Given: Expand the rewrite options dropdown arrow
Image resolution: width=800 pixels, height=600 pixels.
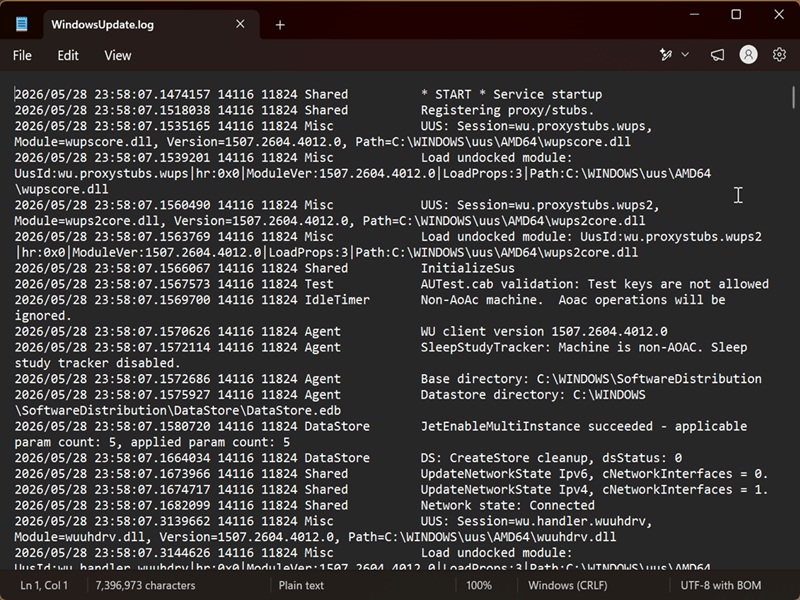Looking at the screenshot, I should [685, 55].
